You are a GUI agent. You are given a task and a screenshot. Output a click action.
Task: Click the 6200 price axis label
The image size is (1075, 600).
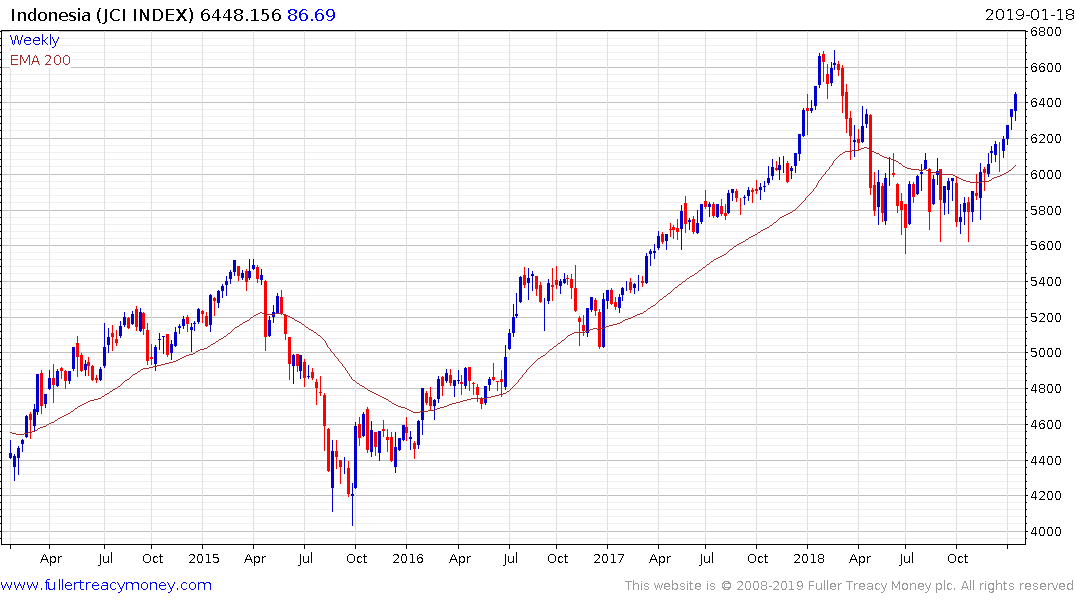point(1046,139)
